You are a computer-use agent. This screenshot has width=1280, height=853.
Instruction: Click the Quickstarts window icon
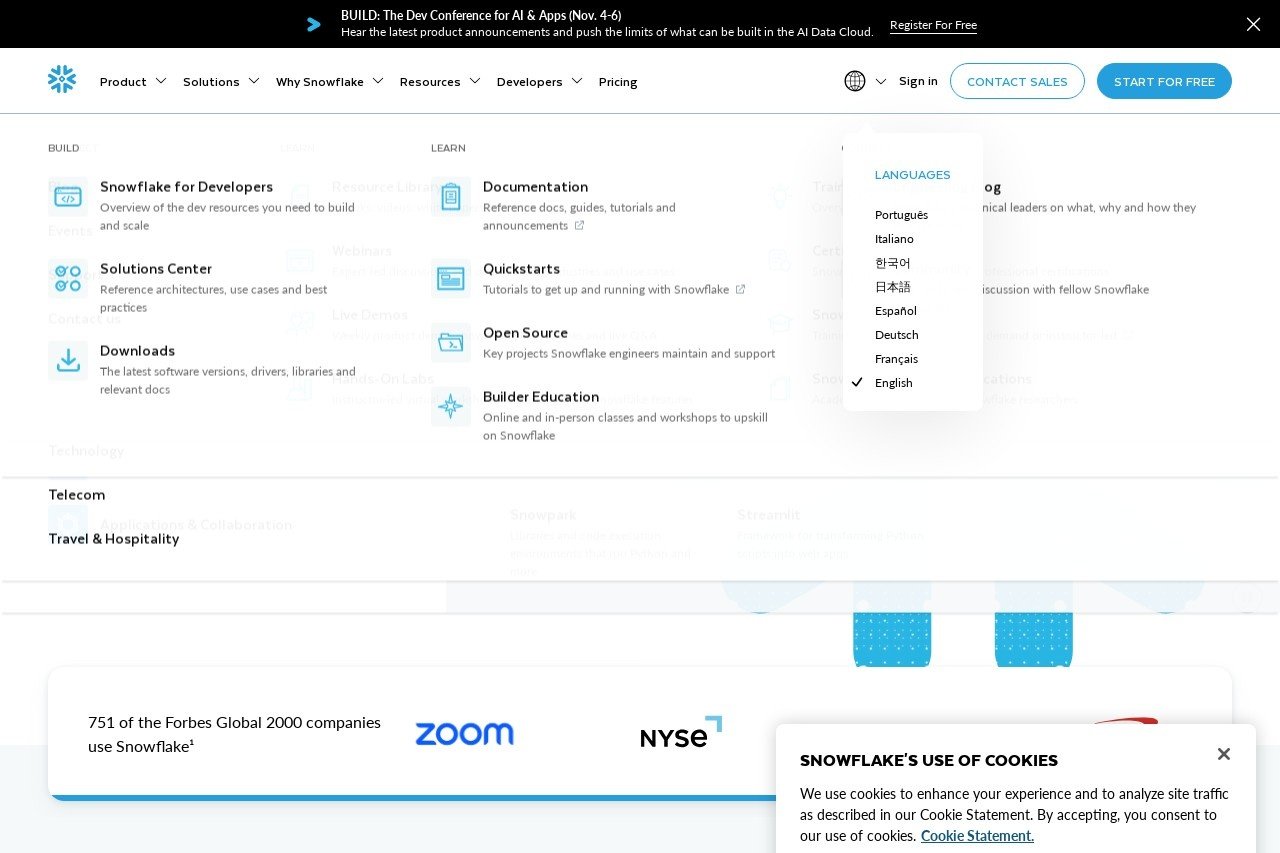[x=451, y=279]
